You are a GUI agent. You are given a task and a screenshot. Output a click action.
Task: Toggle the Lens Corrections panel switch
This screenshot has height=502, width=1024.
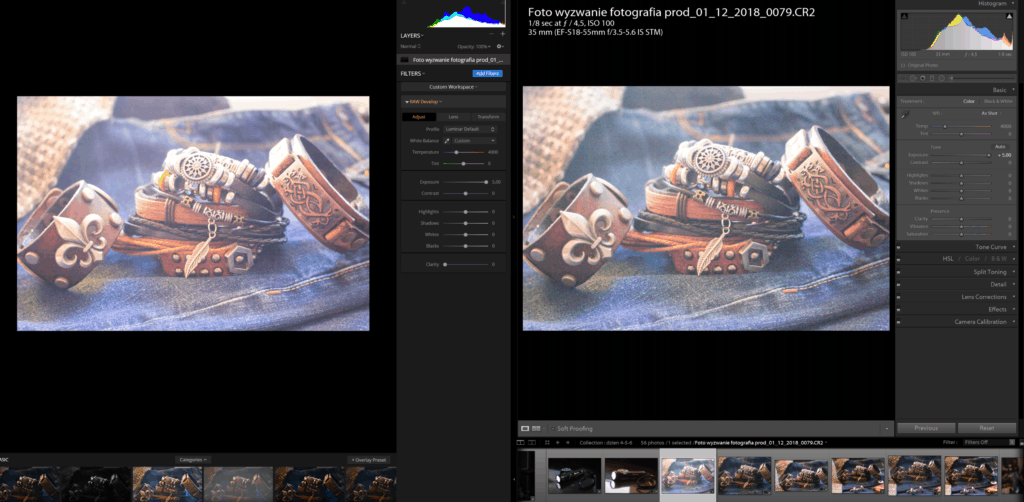[899, 297]
